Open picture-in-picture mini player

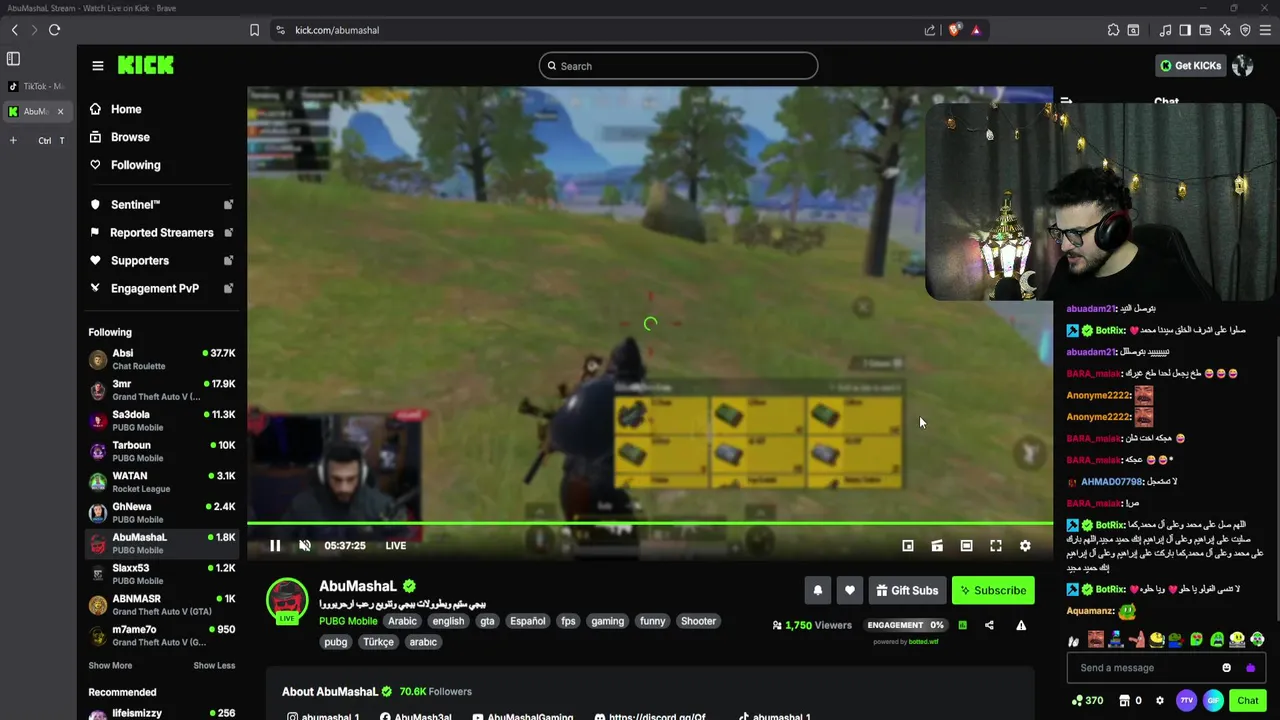tap(908, 546)
